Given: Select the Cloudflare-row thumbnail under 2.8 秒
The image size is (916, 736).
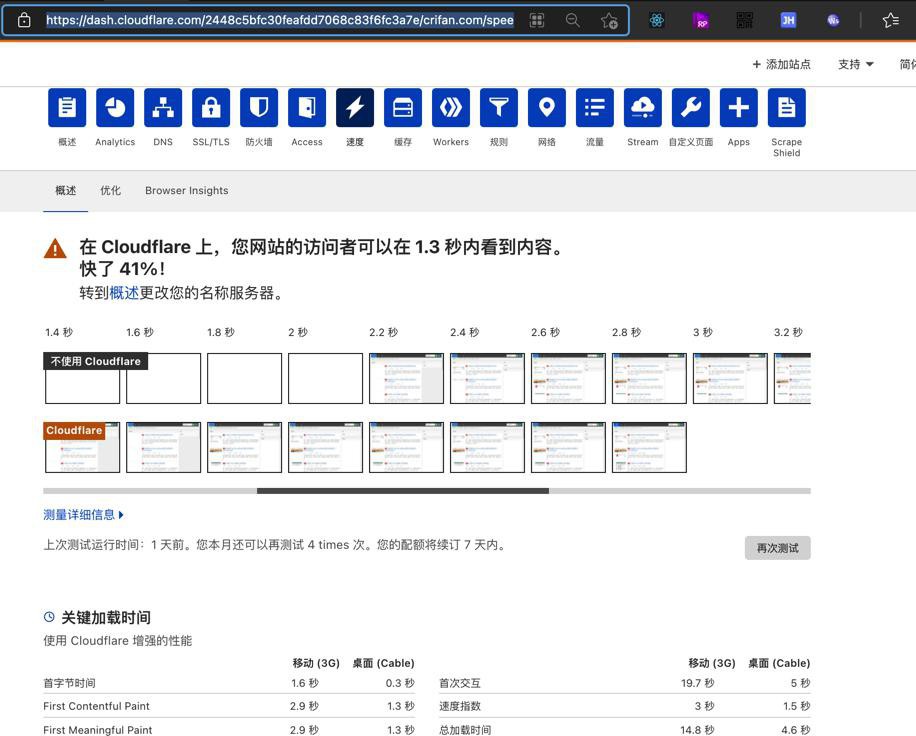Looking at the screenshot, I should 649,447.
